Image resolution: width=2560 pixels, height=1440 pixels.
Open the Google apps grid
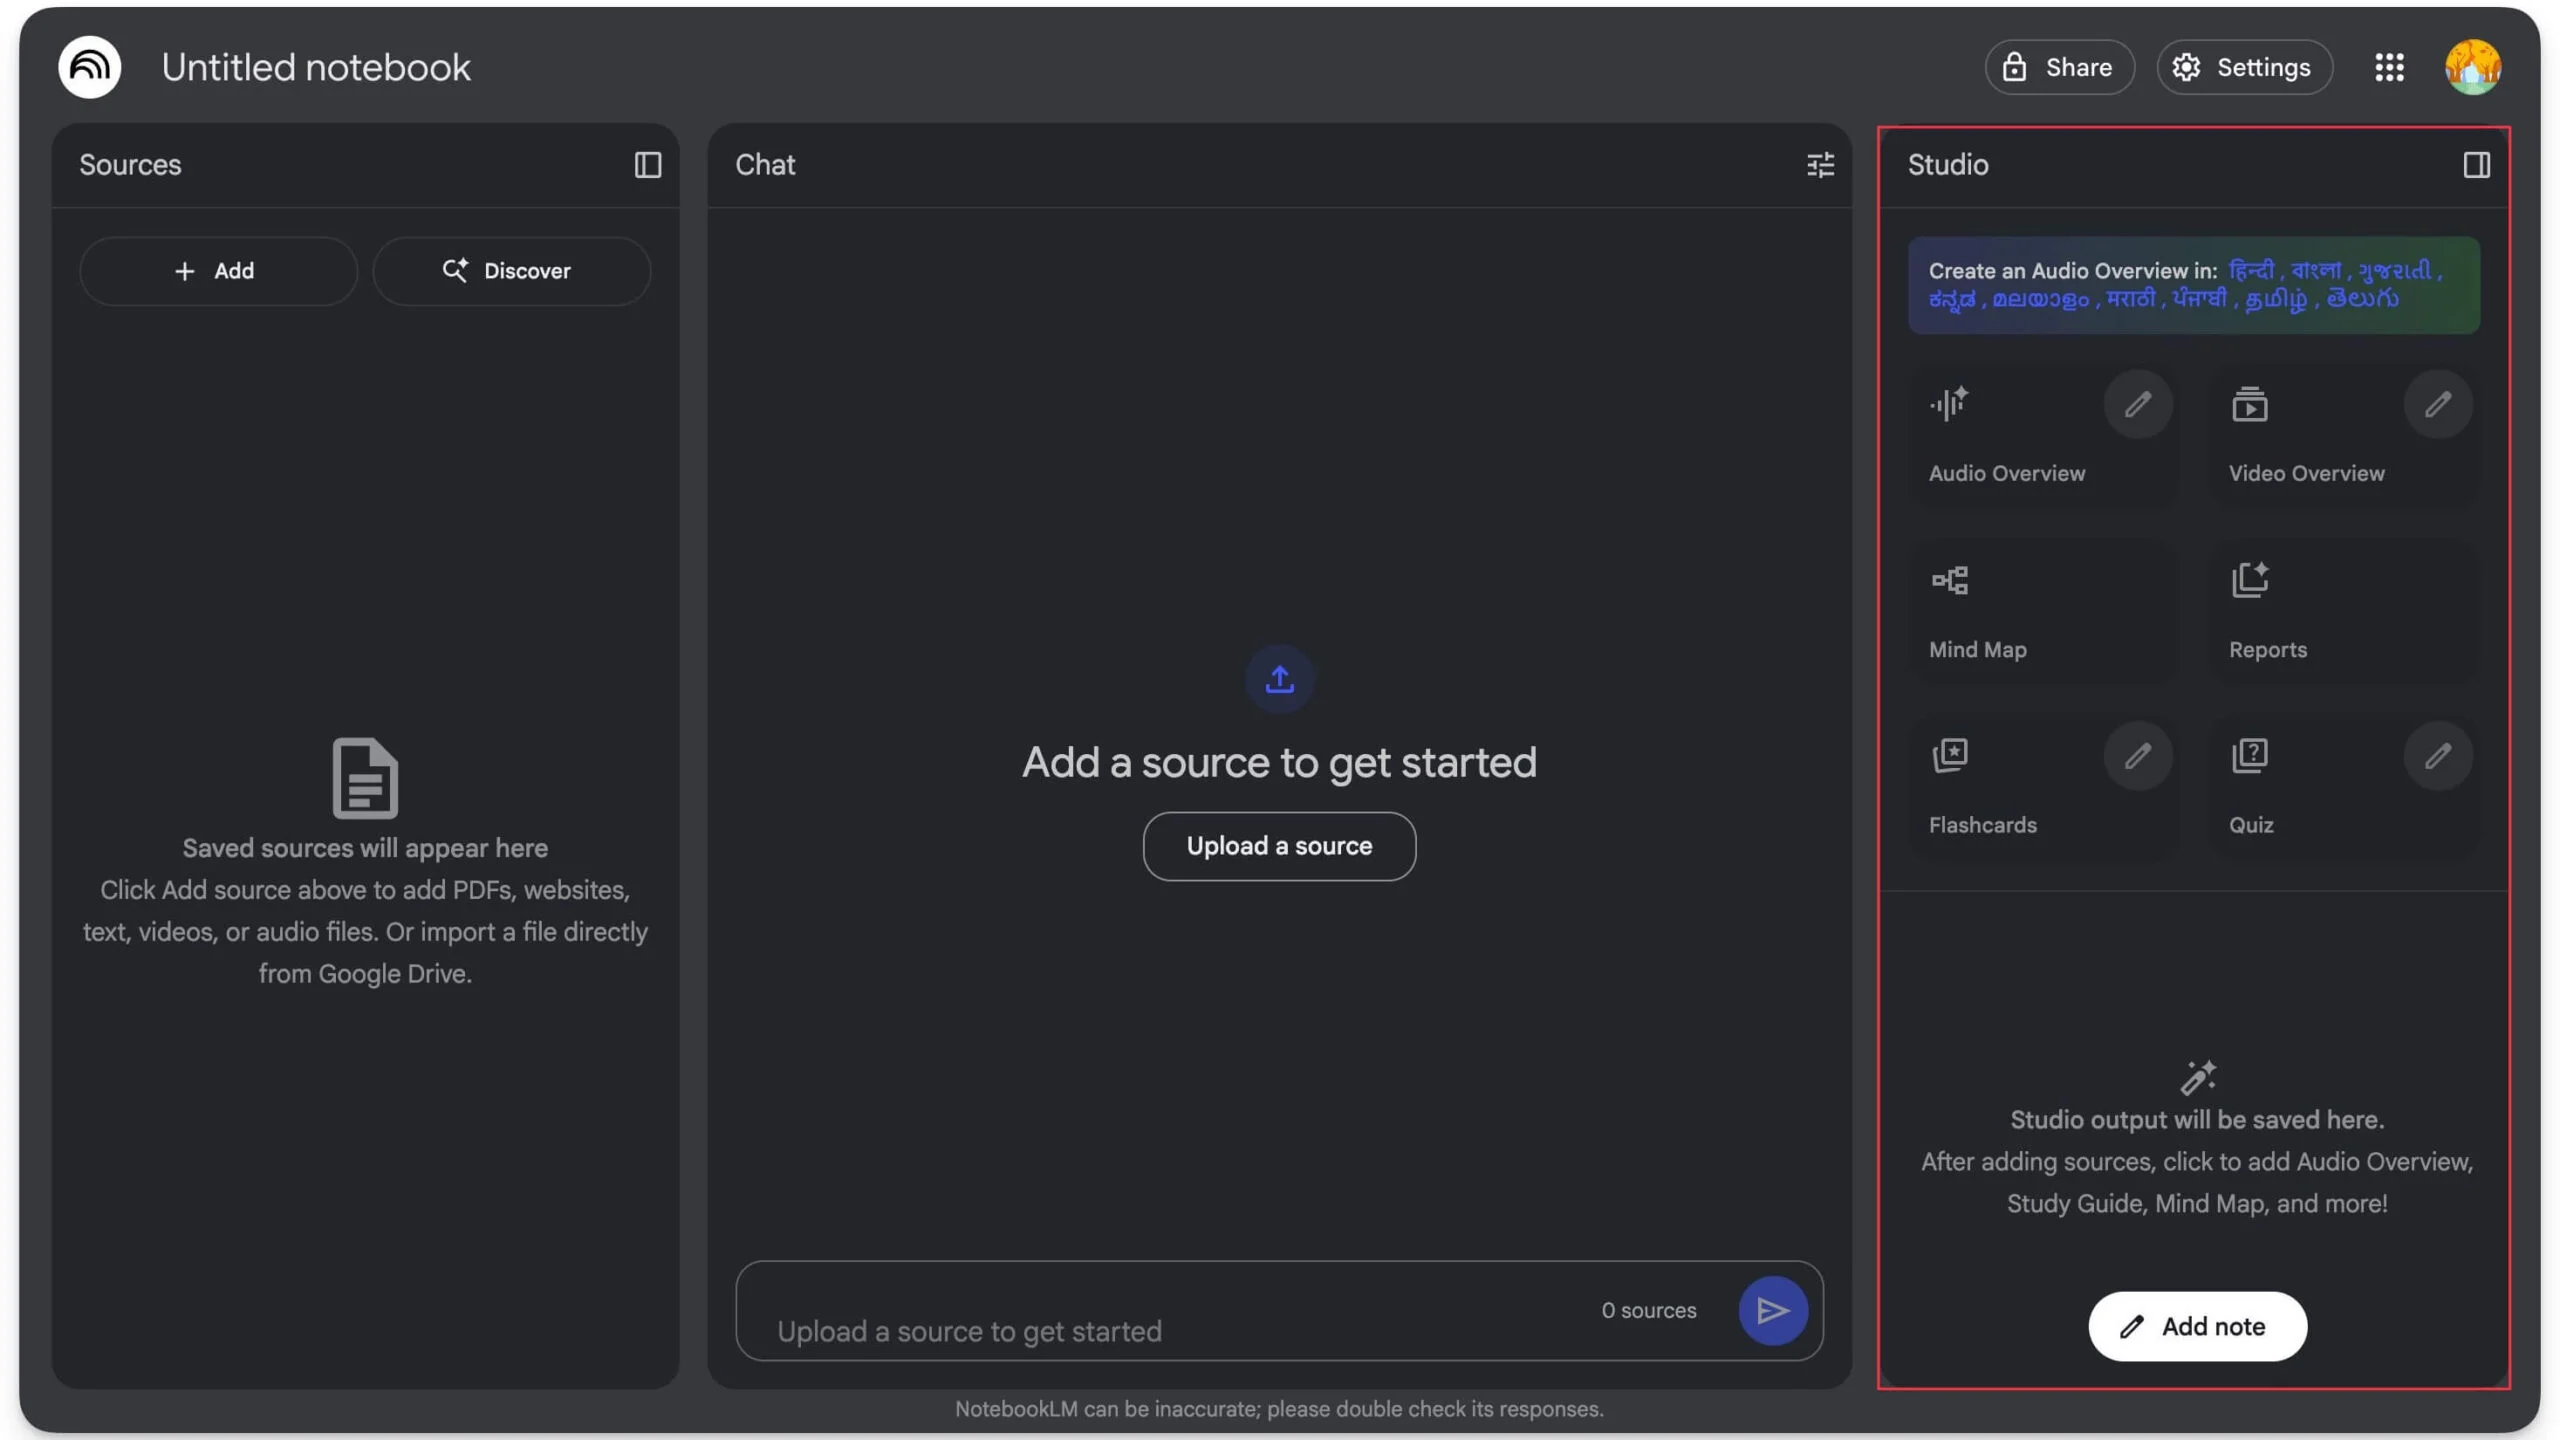2389,67
